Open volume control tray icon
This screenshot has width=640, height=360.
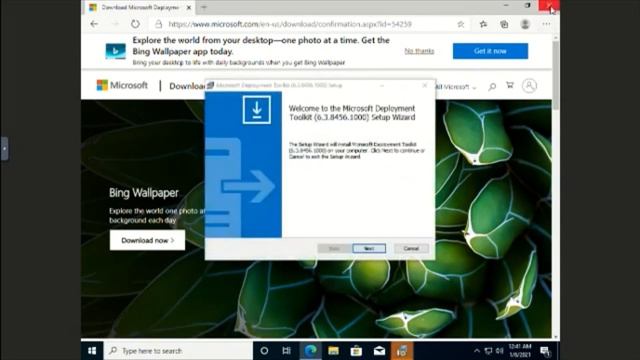(500, 351)
